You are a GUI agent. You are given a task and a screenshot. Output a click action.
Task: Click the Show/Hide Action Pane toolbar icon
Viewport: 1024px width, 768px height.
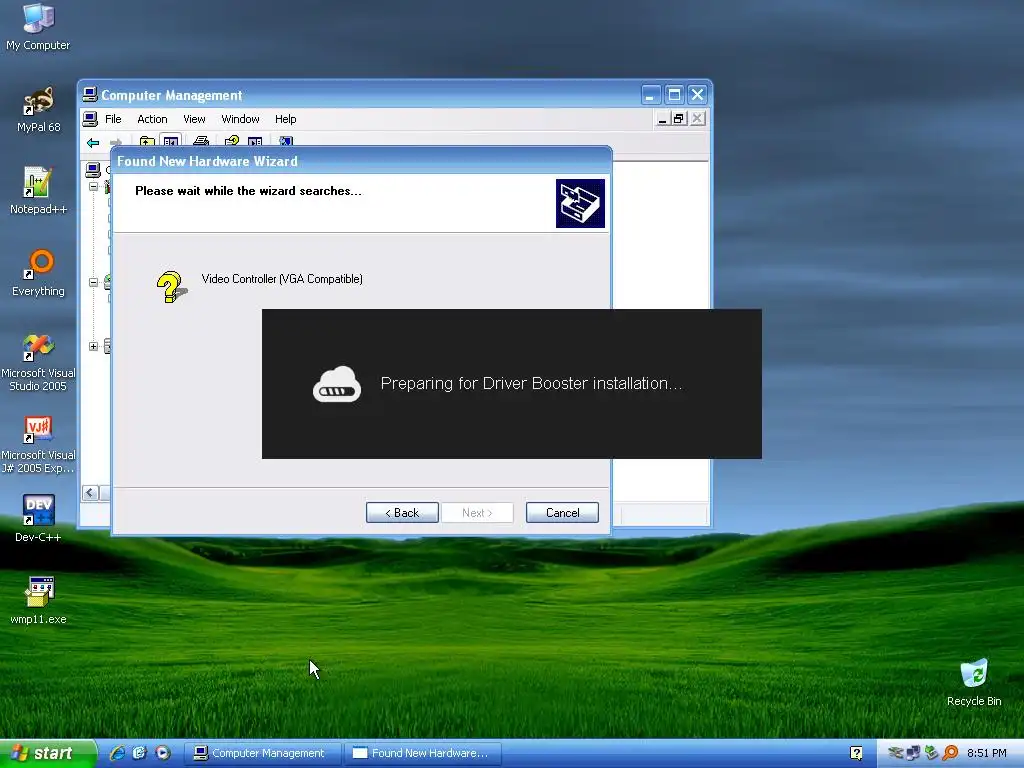pos(255,141)
